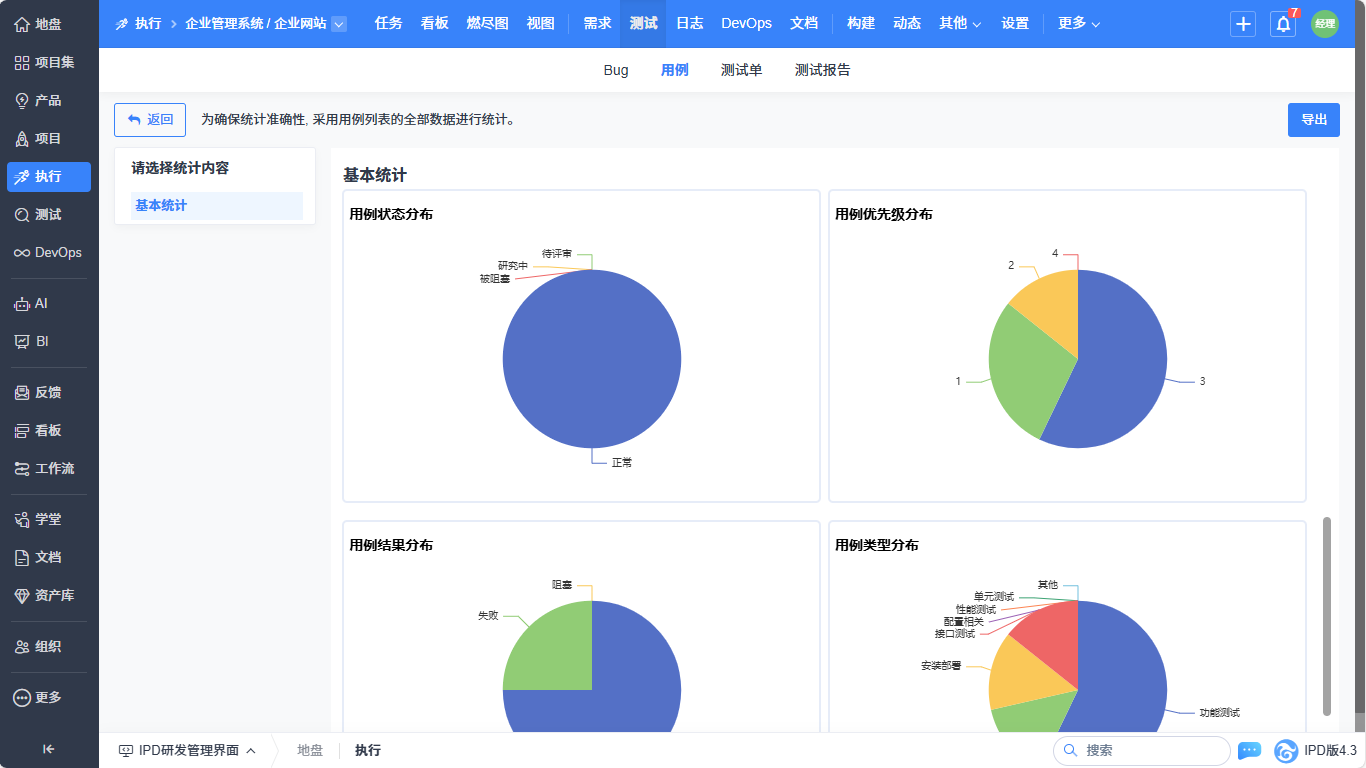Screen dimensions: 1366x768
Task: Click the 执行 tab in bottom bar
Action: 368,750
